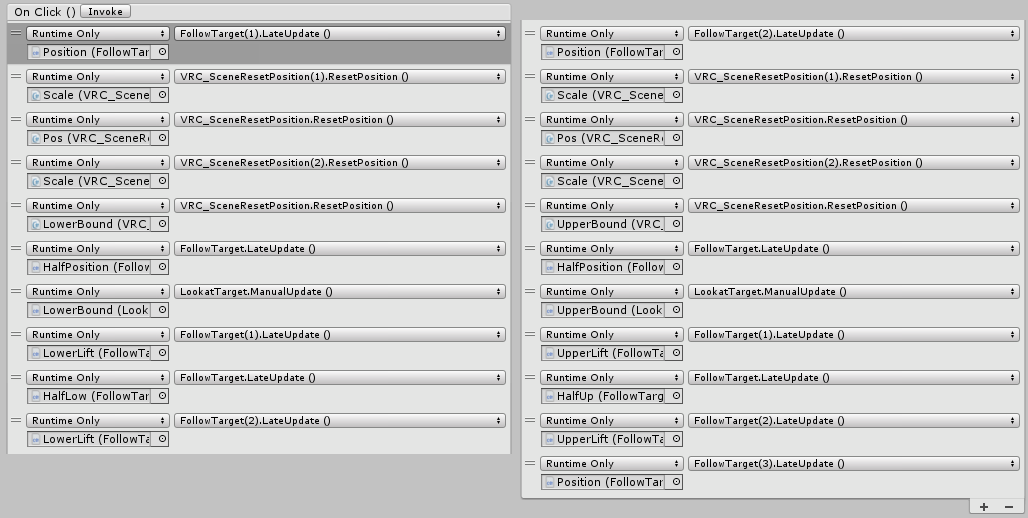The height and width of the screenshot is (518, 1028).
Task: Click the On Click () header label
Action: pyautogui.click(x=45, y=12)
